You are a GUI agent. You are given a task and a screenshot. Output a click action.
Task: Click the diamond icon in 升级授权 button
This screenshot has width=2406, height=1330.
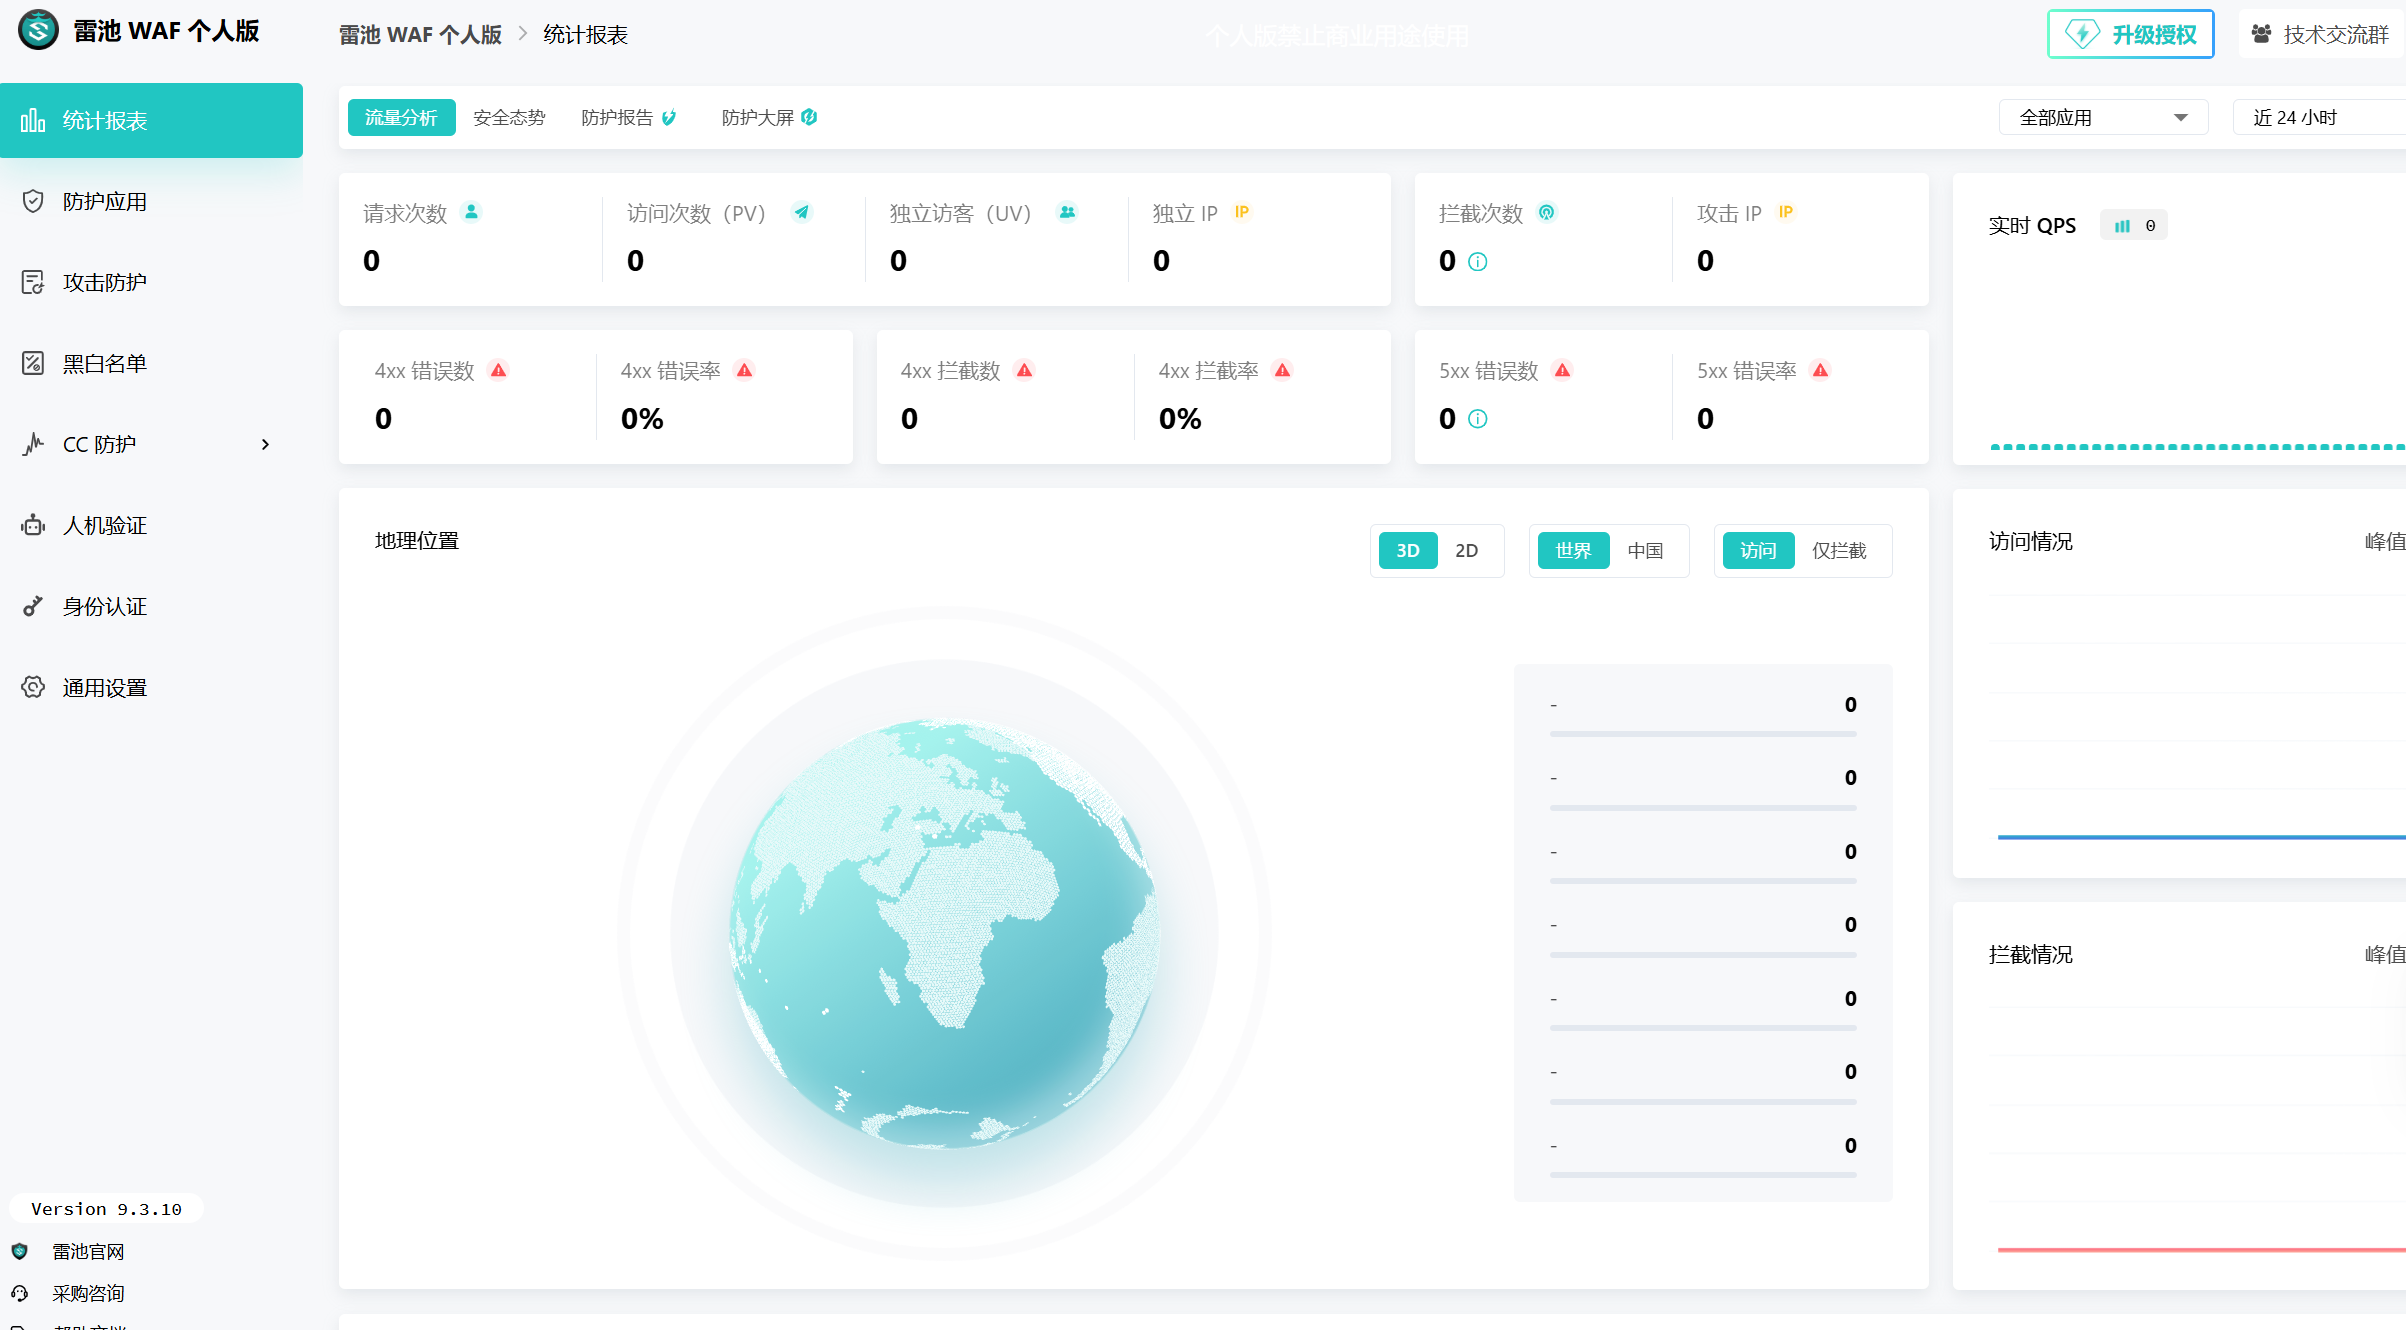point(2082,34)
